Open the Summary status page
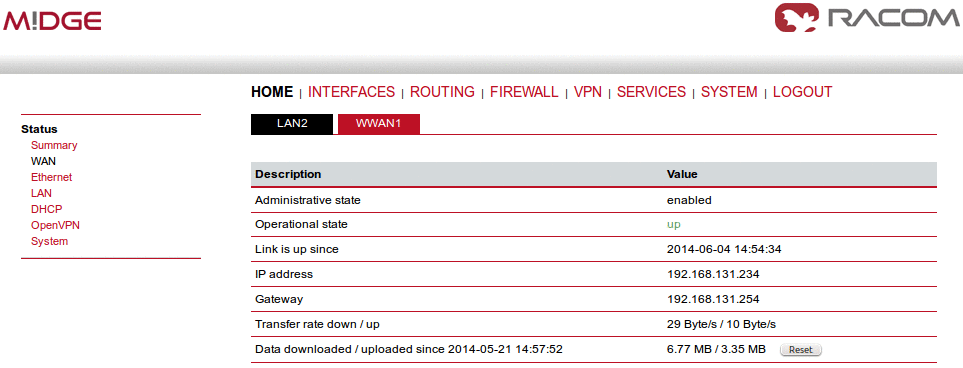 coord(54,146)
